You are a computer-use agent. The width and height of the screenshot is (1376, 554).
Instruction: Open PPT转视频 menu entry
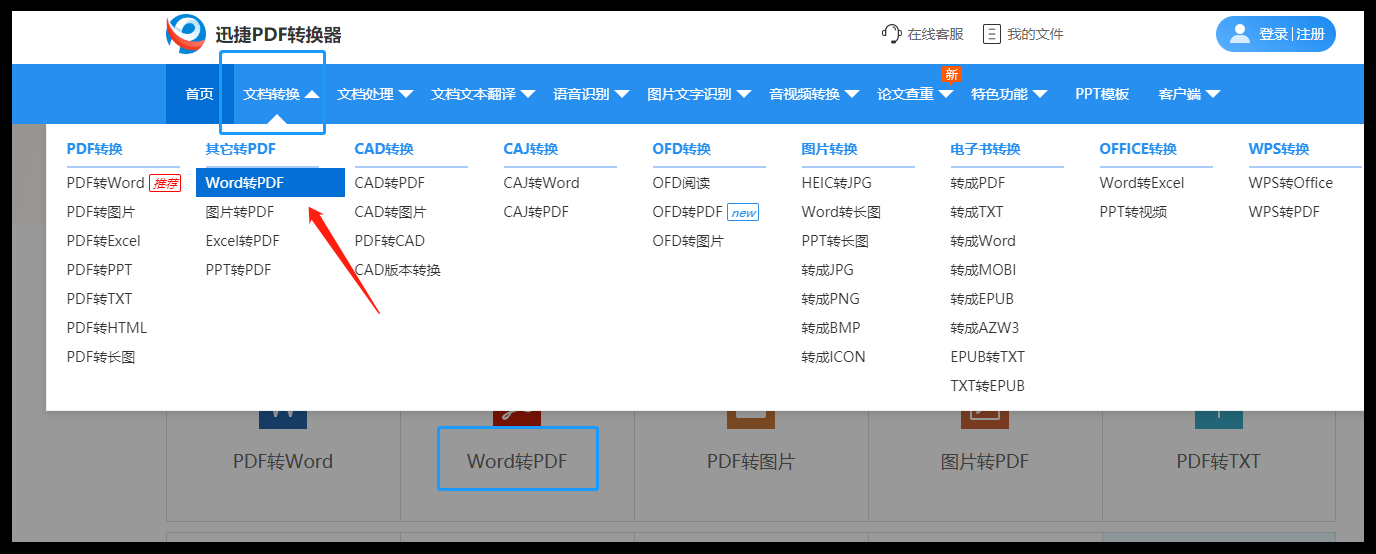pos(1133,212)
